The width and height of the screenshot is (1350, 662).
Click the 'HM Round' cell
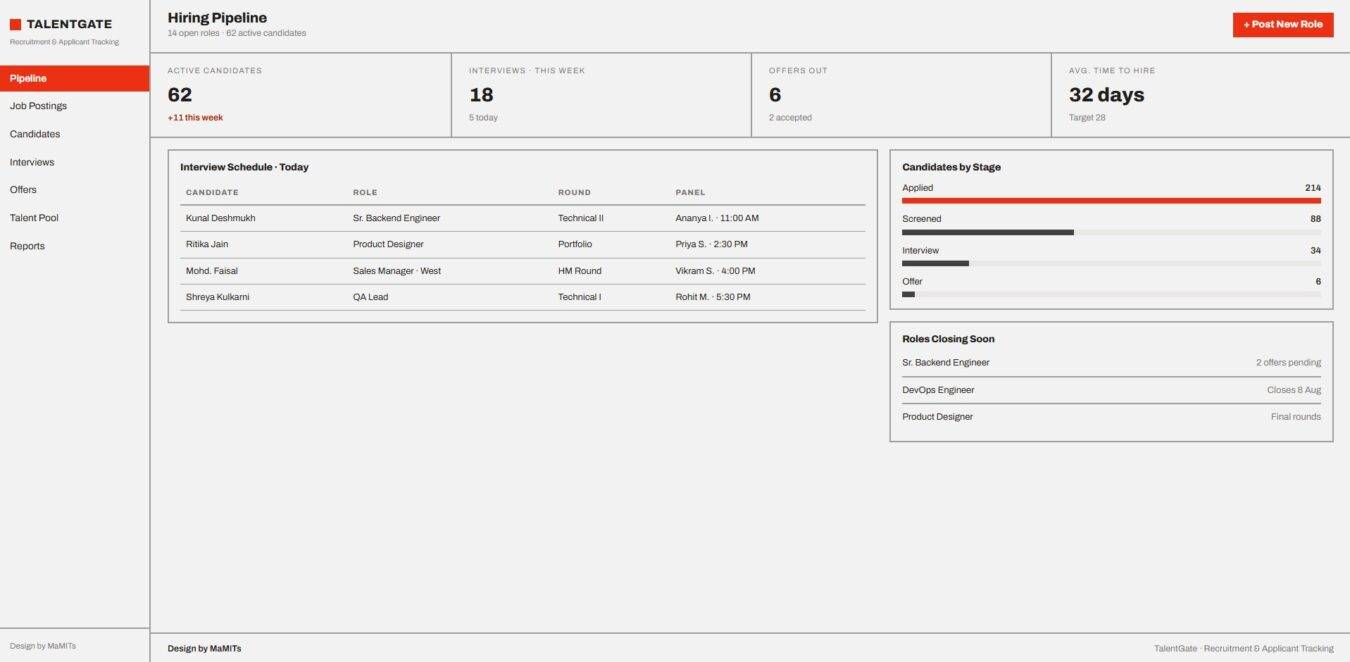point(580,271)
